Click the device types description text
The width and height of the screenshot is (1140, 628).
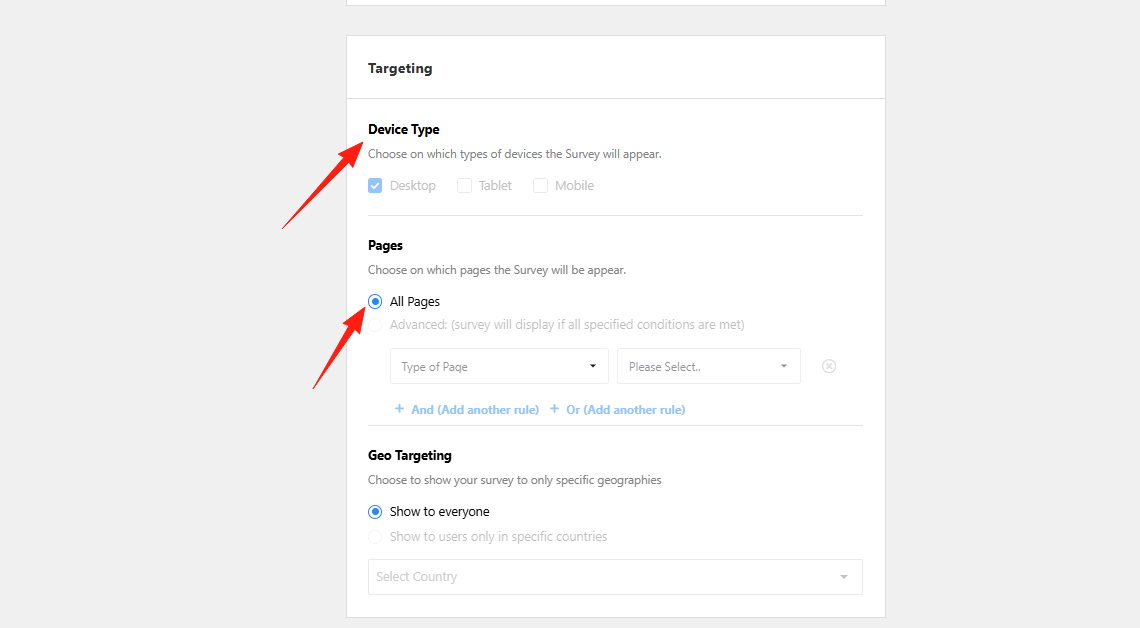tap(514, 155)
